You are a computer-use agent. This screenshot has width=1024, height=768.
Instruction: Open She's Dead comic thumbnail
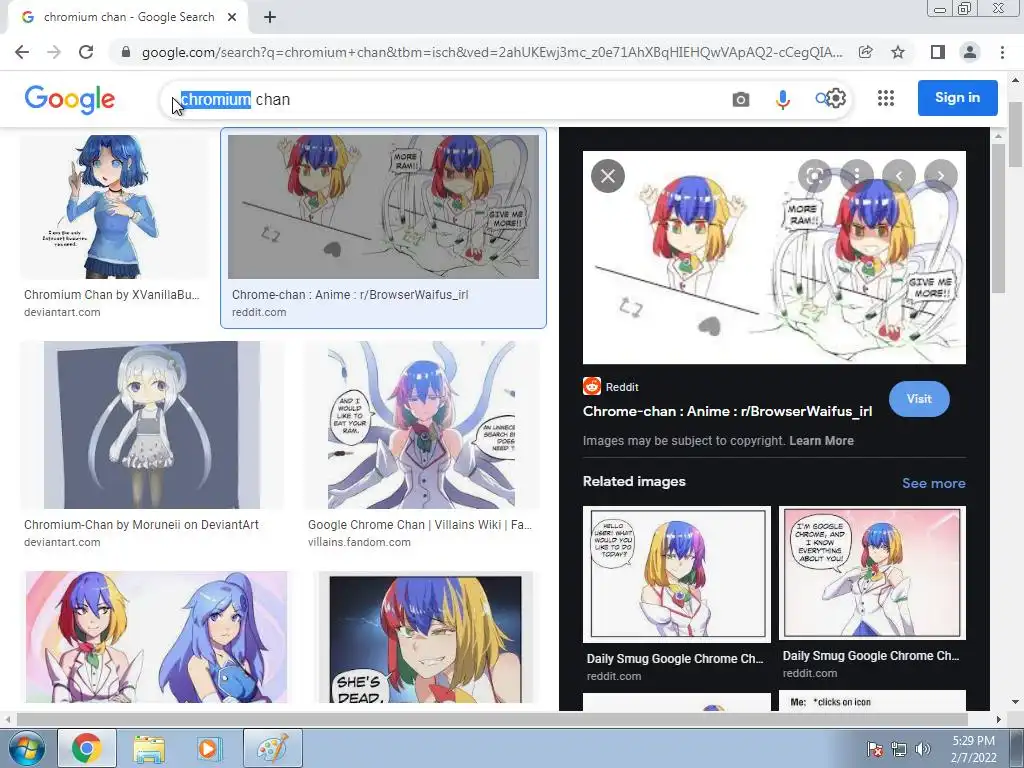(425, 637)
